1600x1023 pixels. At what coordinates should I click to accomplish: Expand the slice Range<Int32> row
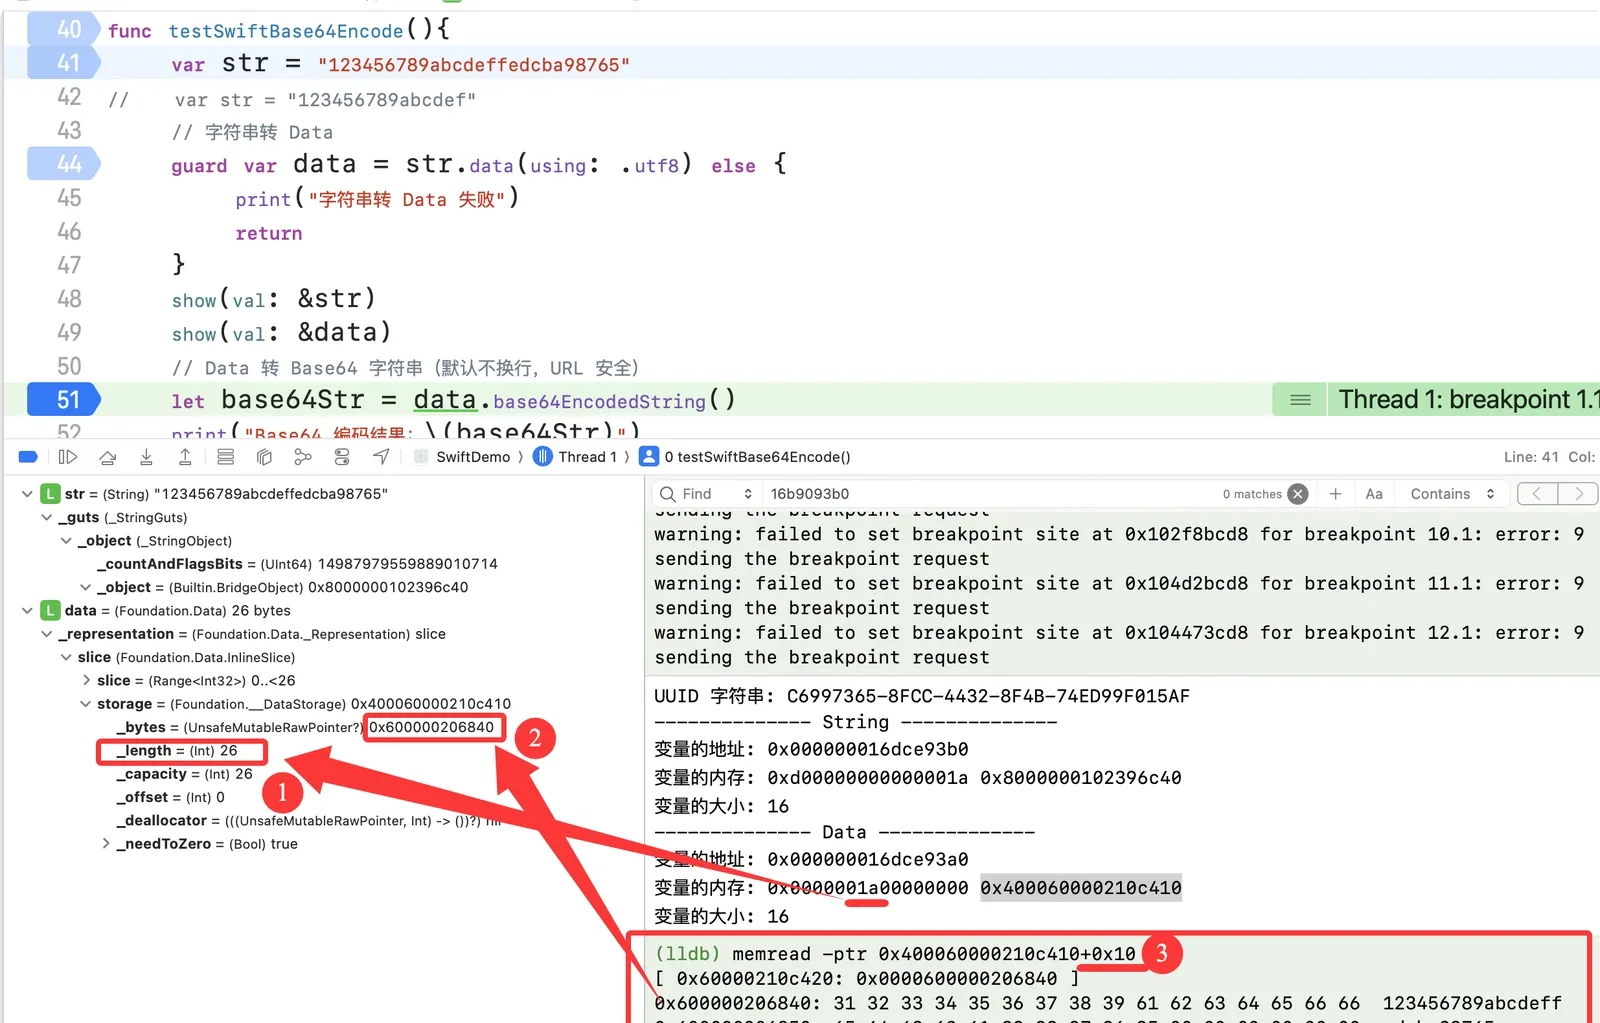coord(86,680)
